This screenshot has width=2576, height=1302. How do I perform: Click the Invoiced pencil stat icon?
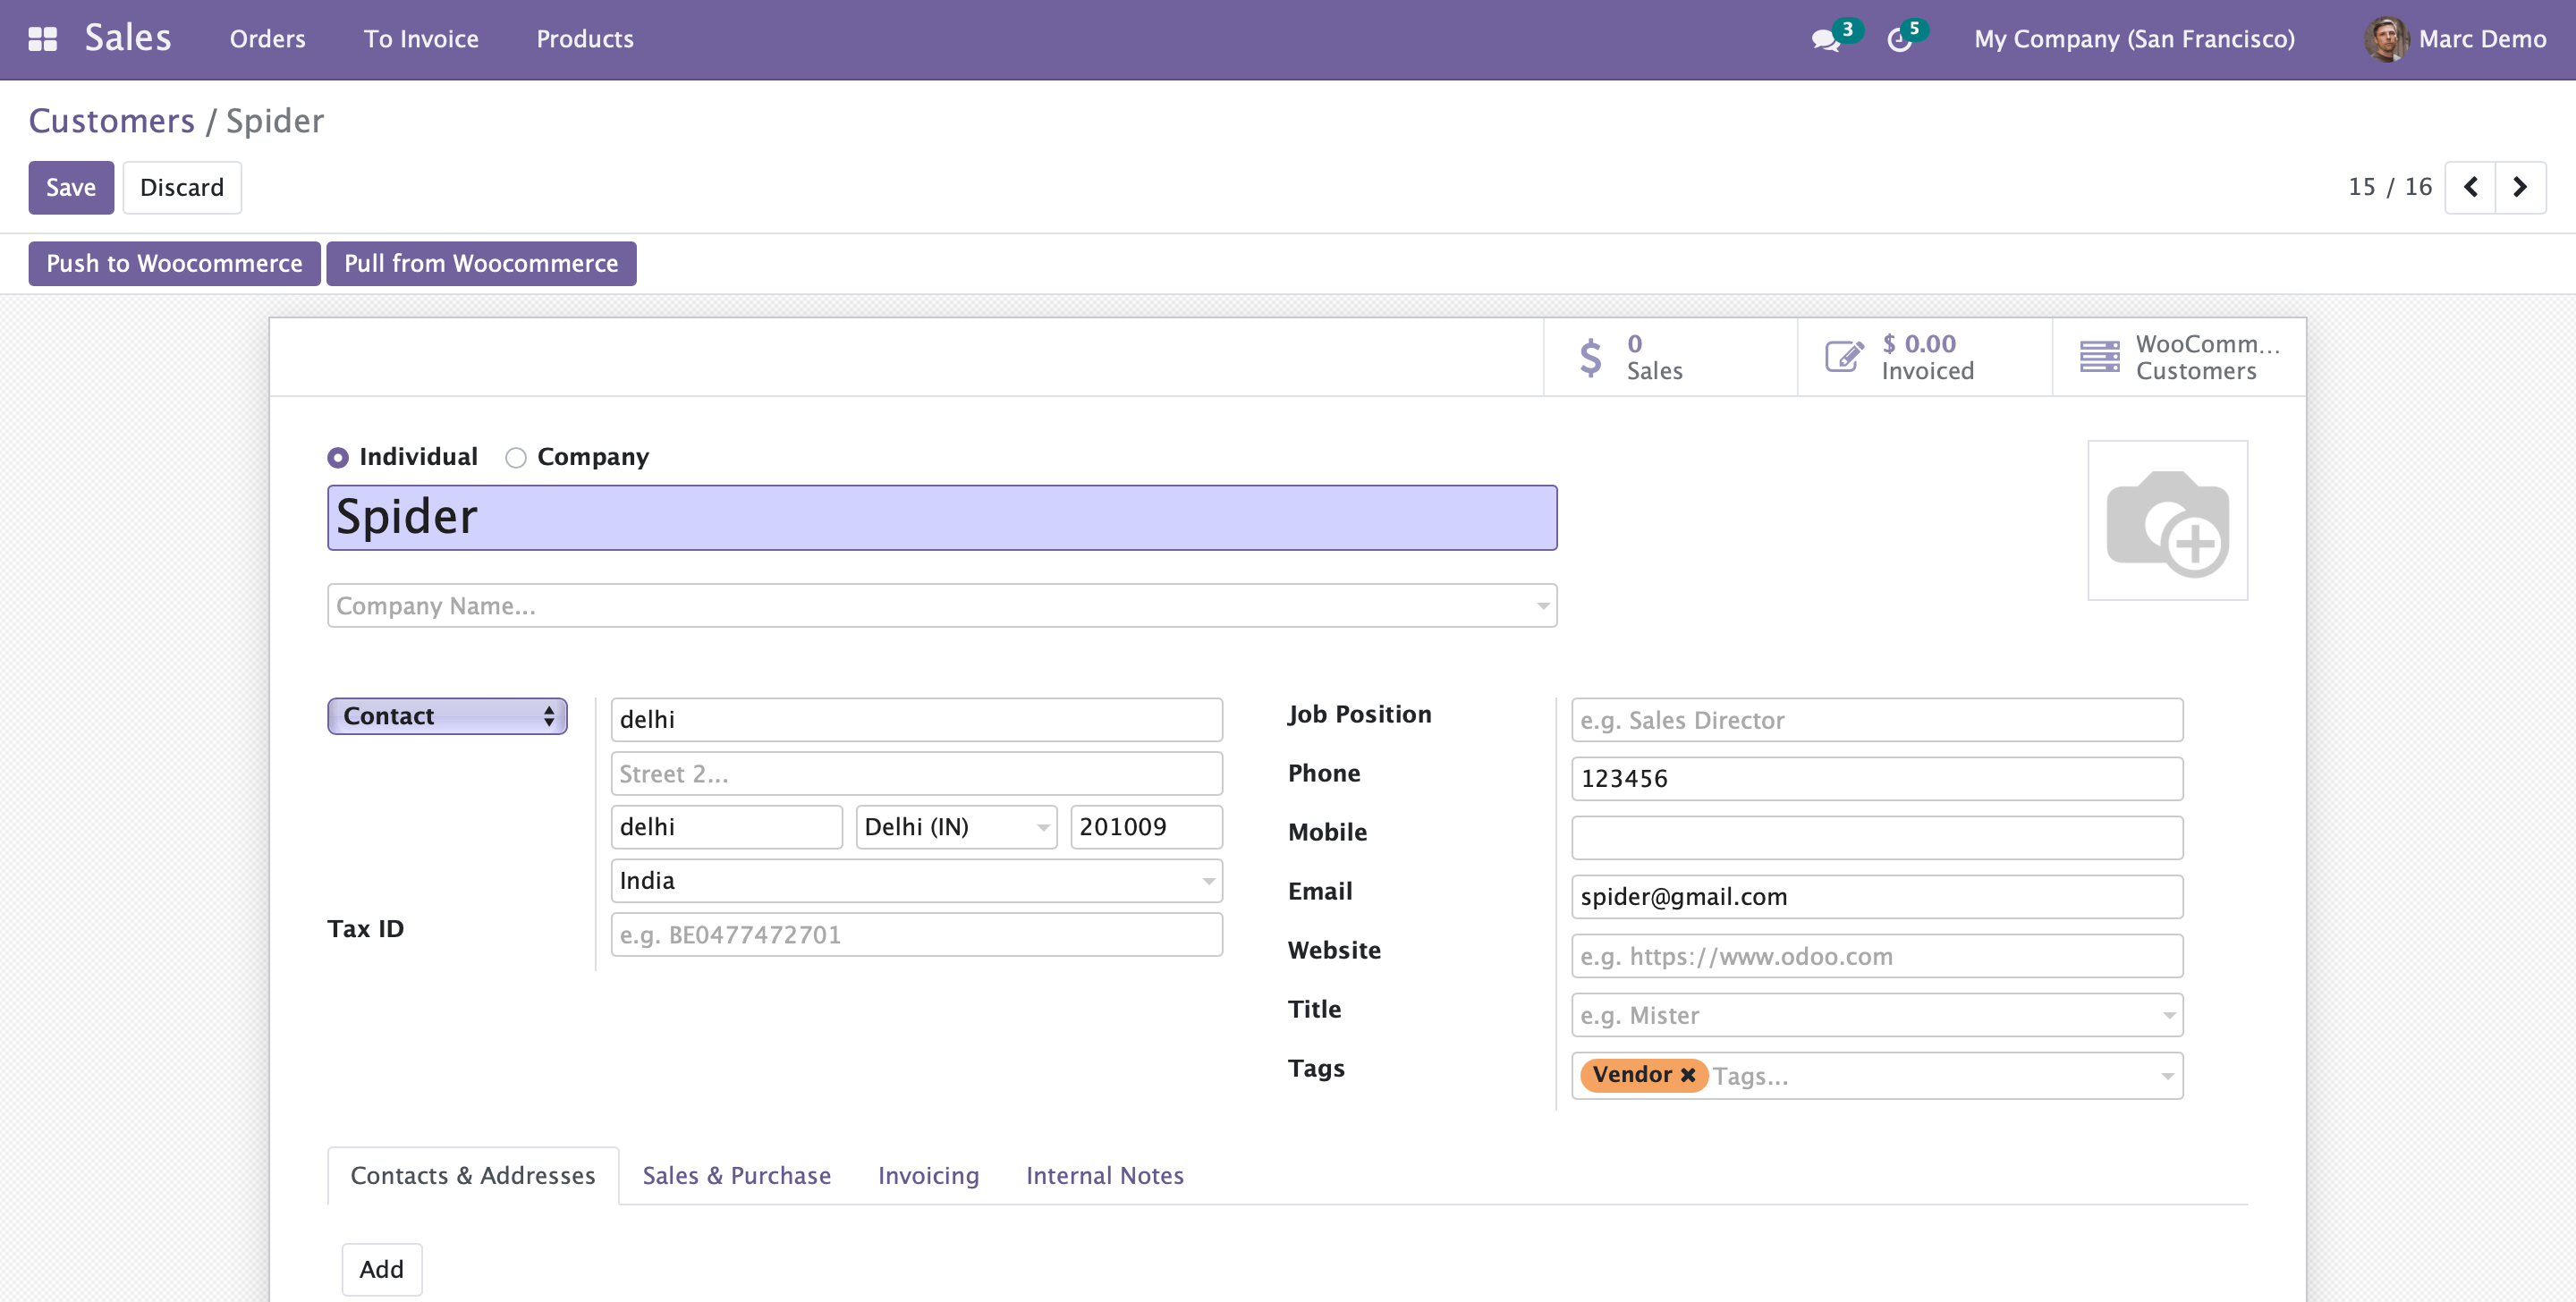tap(1843, 357)
